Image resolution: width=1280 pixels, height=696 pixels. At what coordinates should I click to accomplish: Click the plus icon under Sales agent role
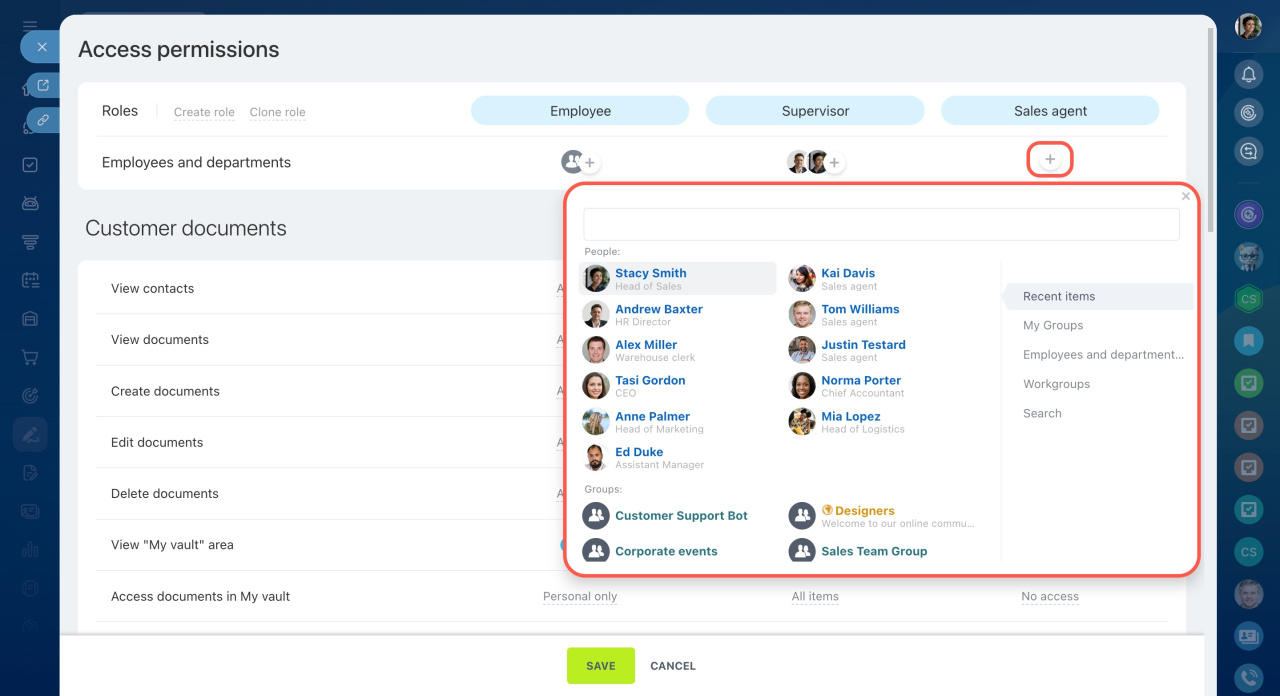point(1050,160)
